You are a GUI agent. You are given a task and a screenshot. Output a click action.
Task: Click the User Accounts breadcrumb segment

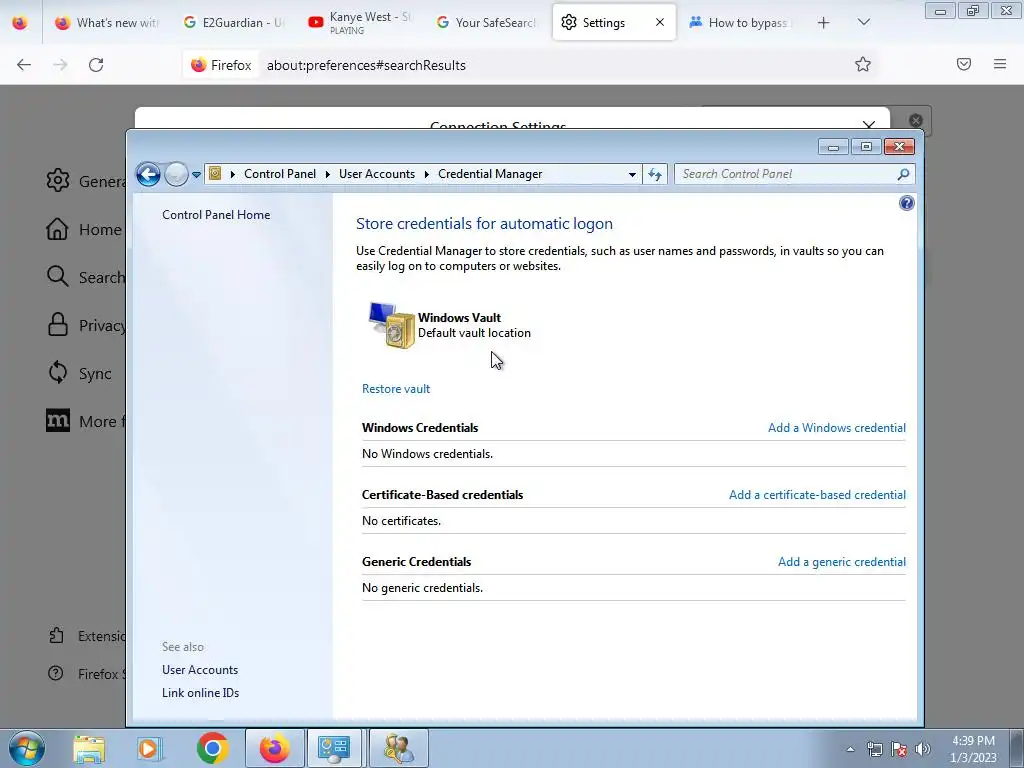coord(377,174)
